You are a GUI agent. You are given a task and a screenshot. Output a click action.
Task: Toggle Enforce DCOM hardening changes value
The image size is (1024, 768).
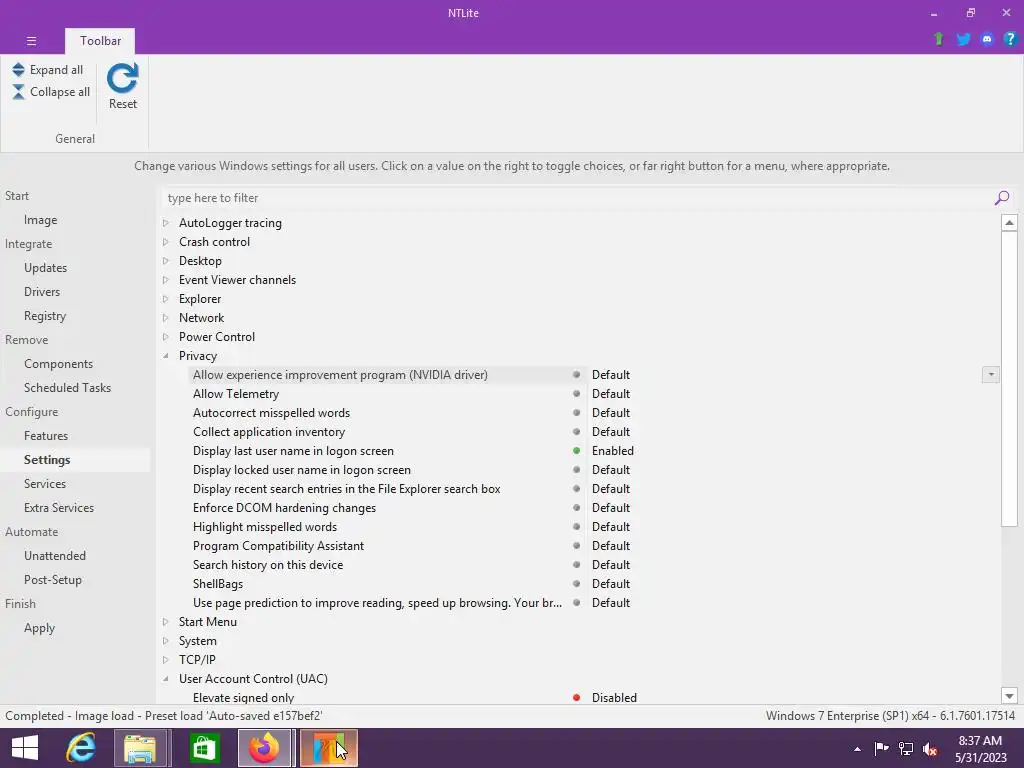tap(611, 507)
